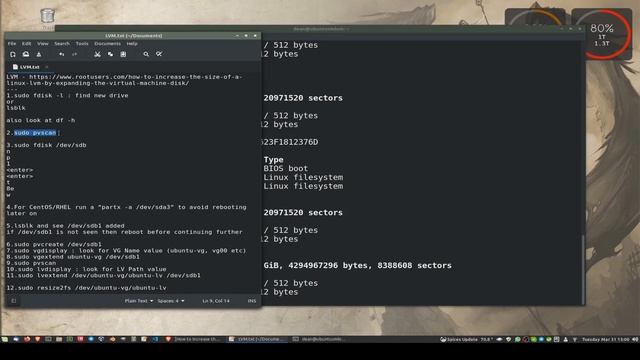The image size is (640, 360).
Task: Click 'also look at df -h' line
Action: click(x=41, y=120)
